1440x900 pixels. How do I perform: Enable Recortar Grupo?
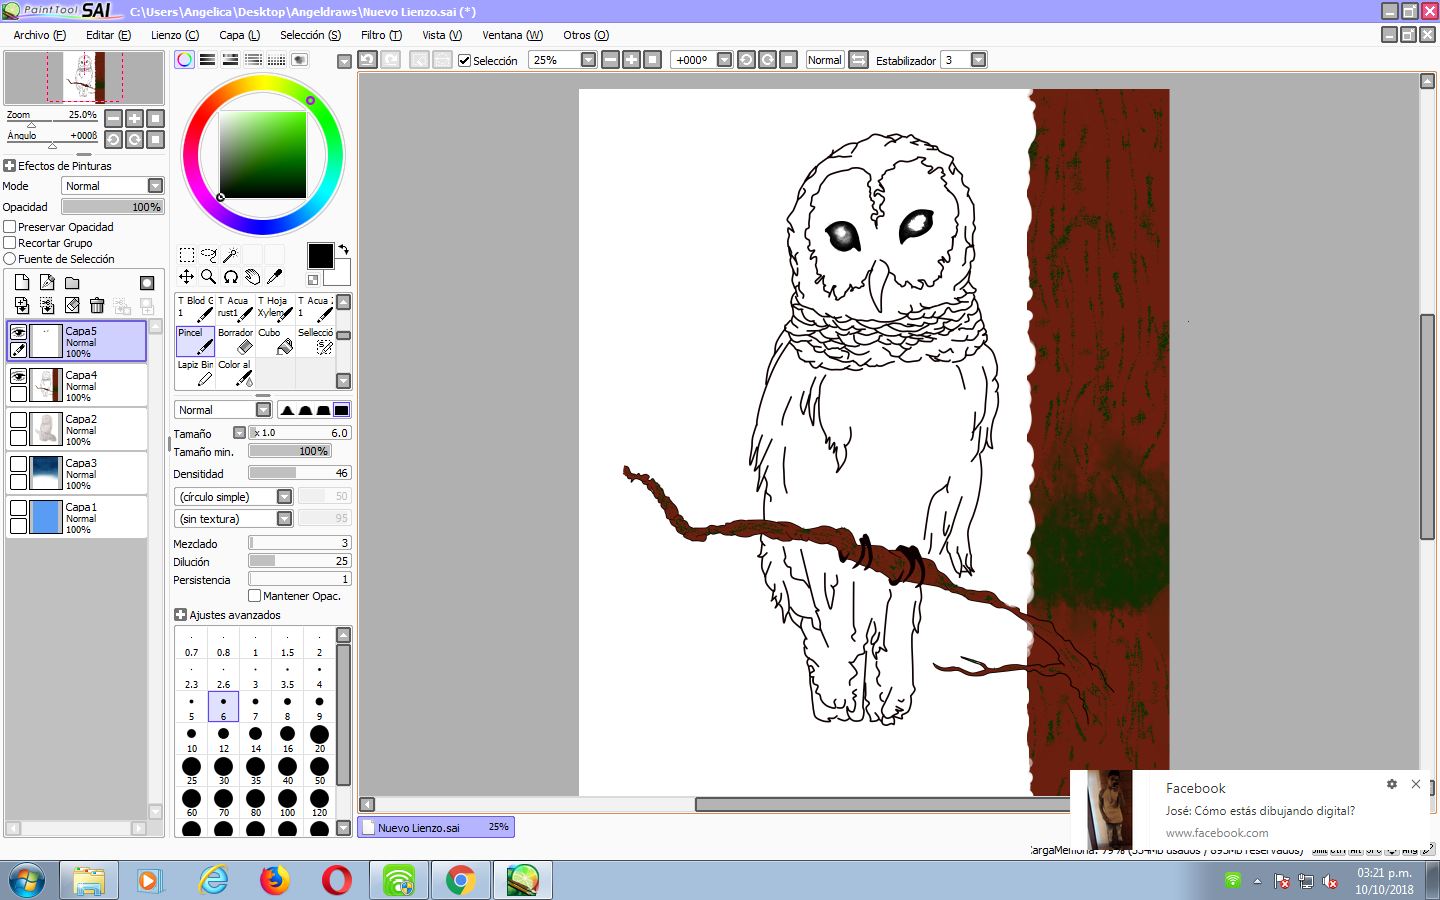coord(10,243)
